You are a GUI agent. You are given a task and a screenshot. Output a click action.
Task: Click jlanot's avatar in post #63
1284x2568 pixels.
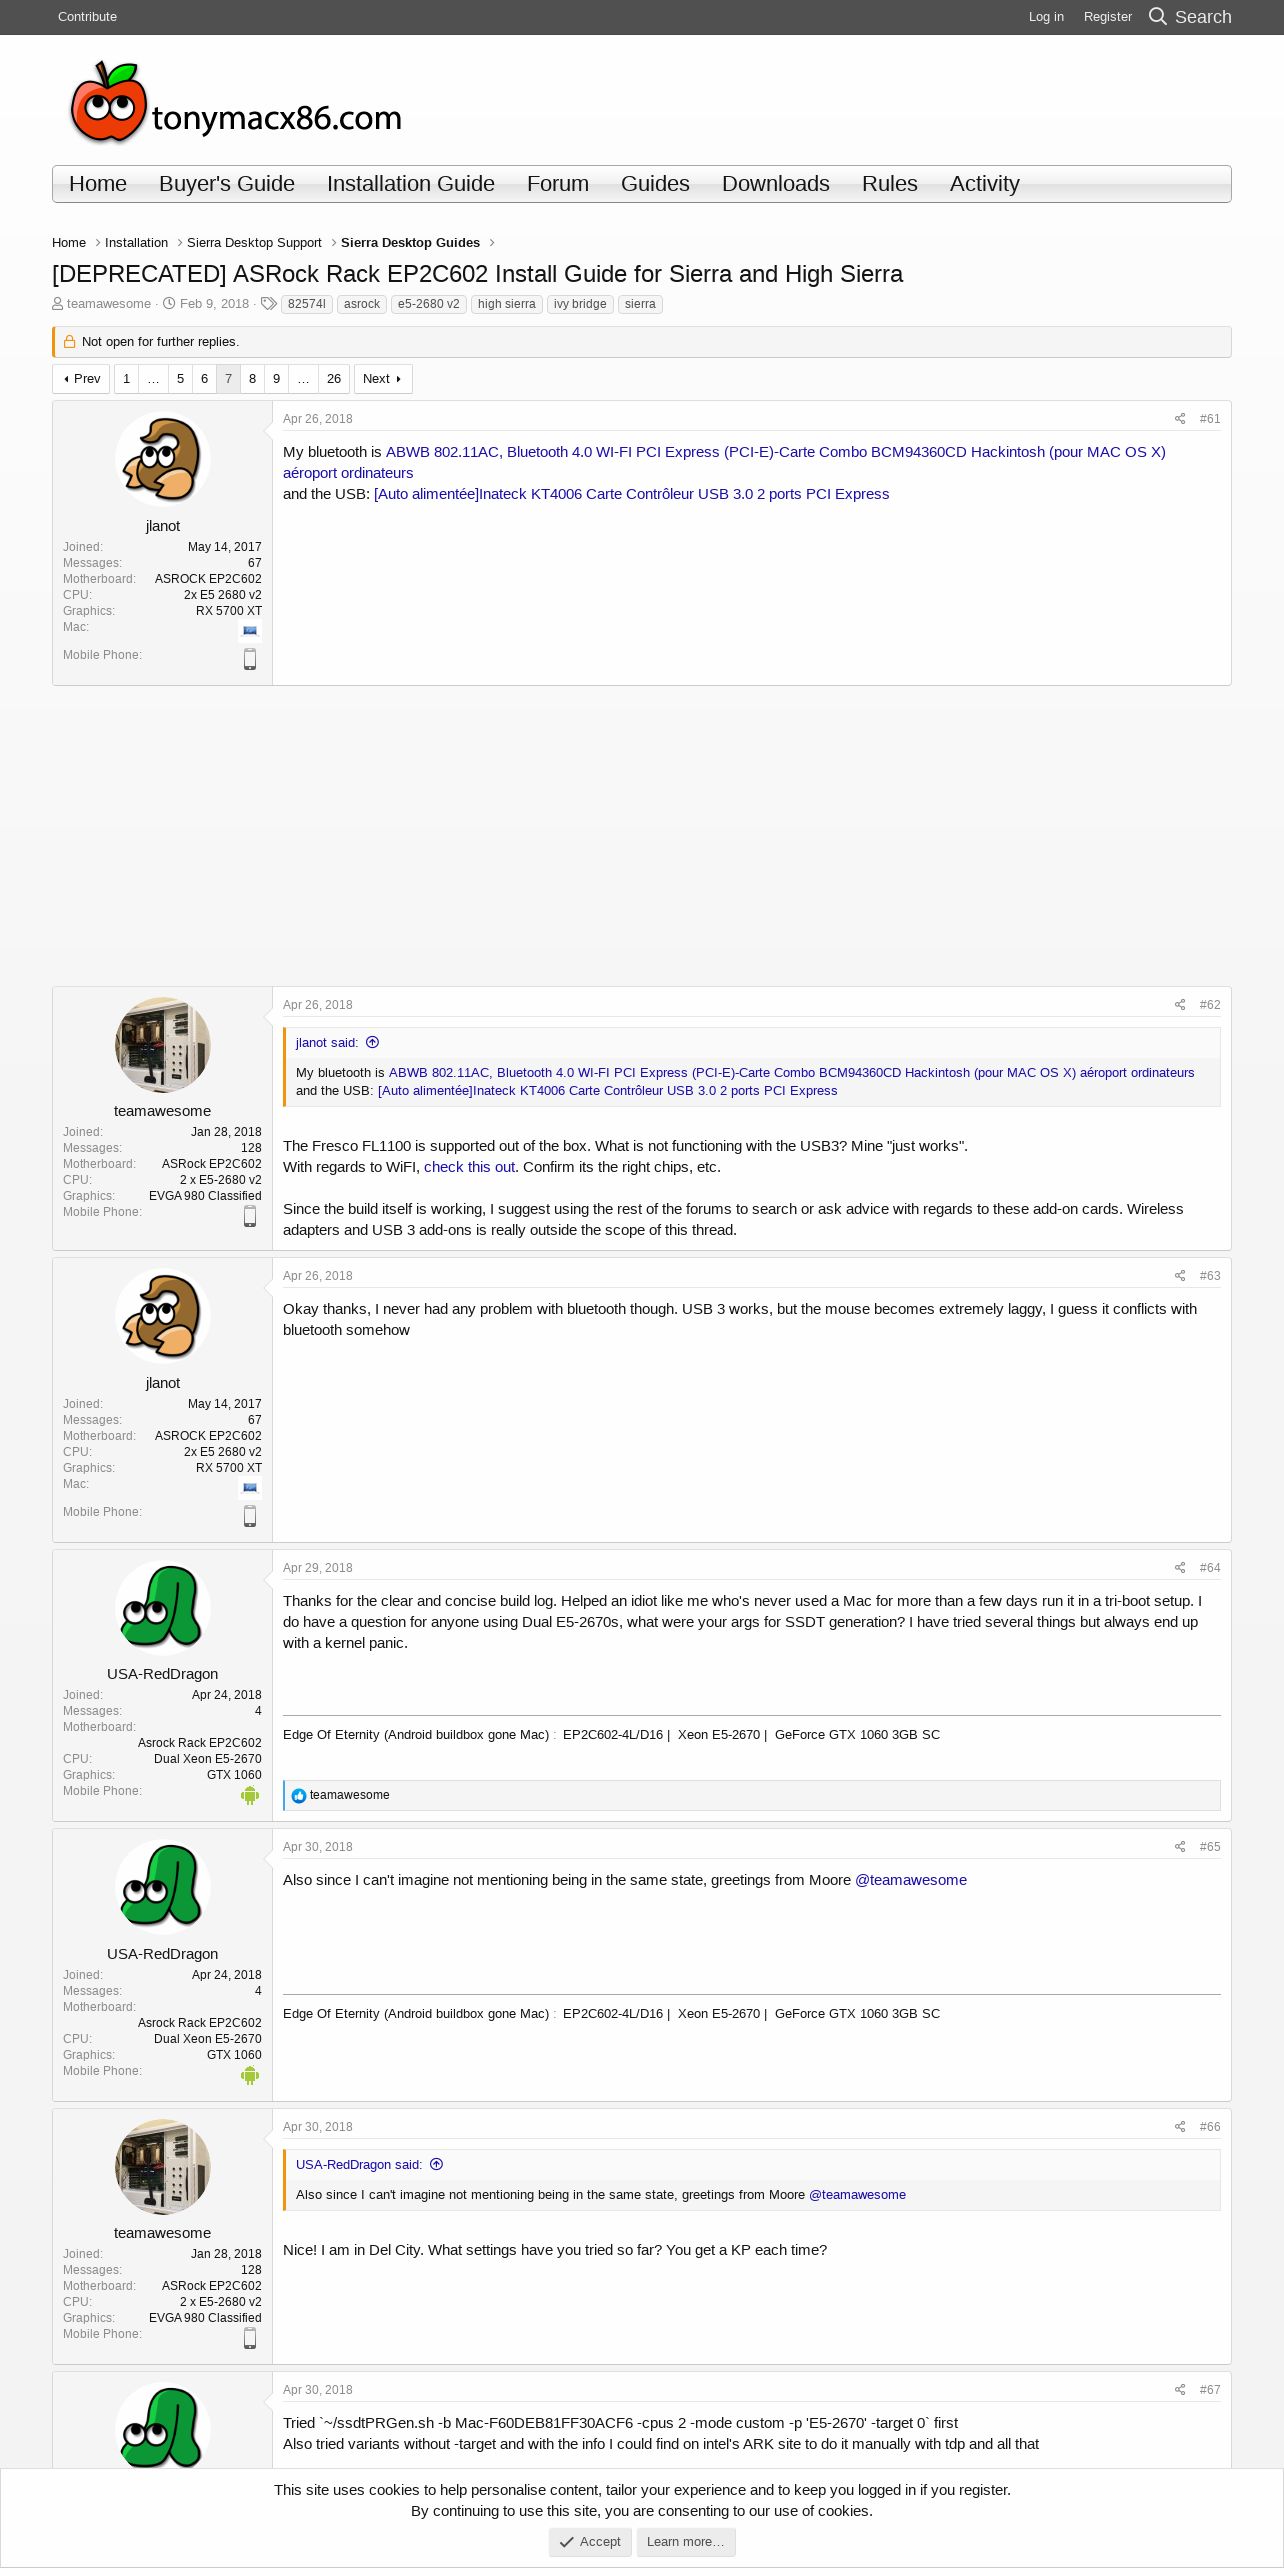coord(163,1316)
